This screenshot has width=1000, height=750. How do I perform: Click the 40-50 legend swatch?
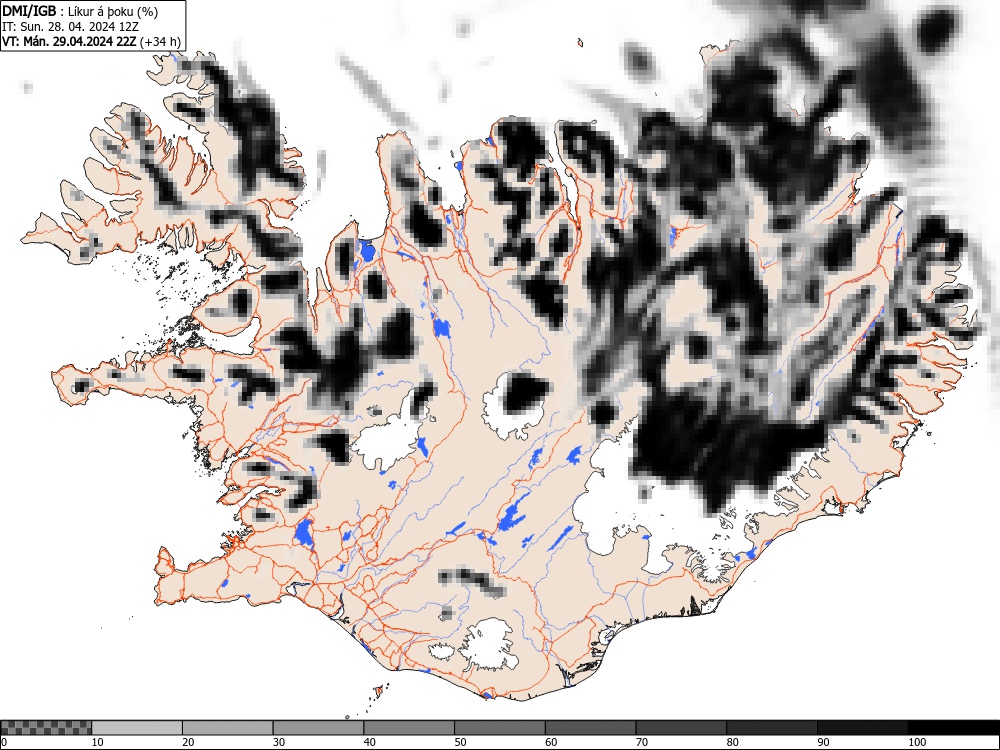409,728
